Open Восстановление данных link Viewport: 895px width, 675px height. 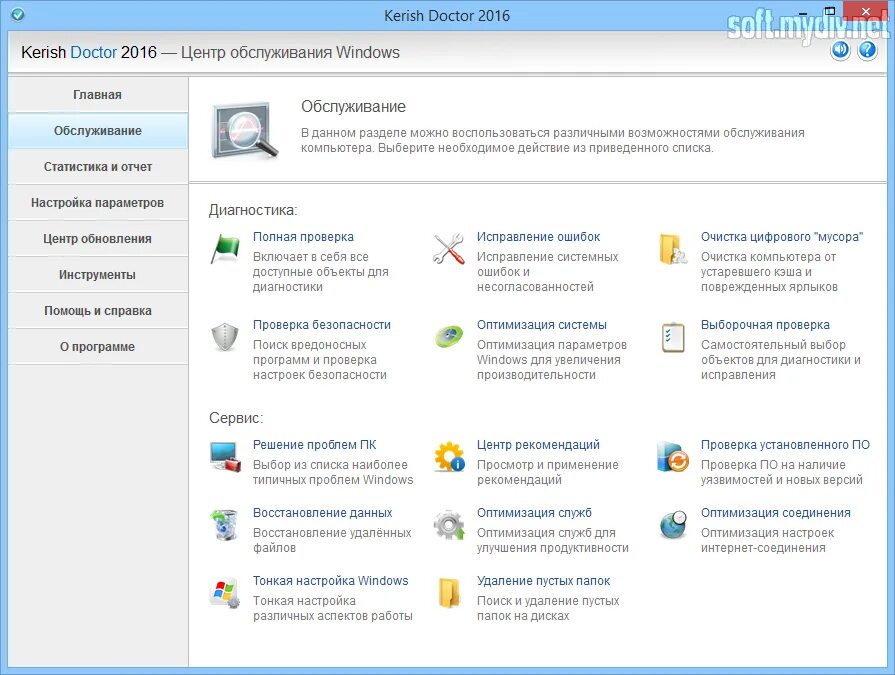322,512
